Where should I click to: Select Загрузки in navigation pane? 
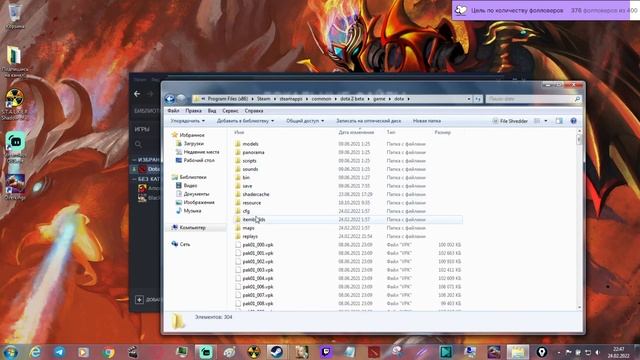(x=189, y=143)
